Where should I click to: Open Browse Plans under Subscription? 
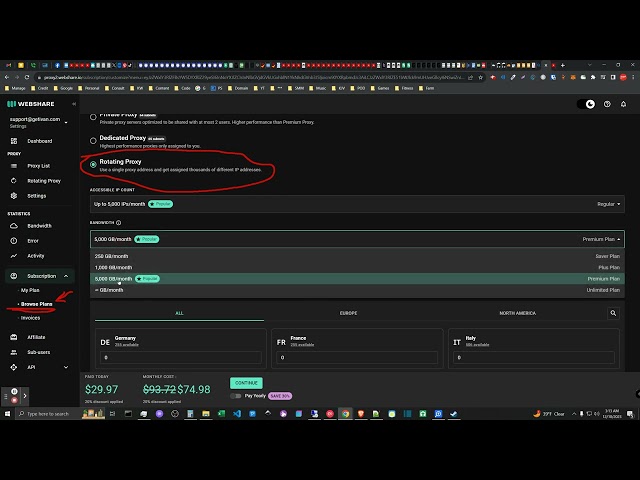point(36,304)
